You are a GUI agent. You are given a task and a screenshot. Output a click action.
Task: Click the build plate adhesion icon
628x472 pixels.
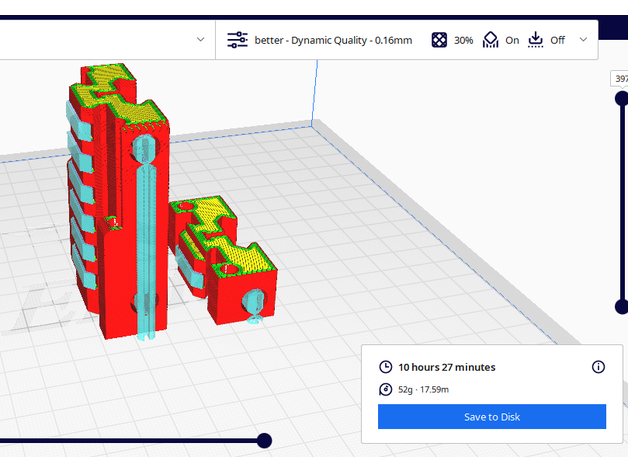535,40
